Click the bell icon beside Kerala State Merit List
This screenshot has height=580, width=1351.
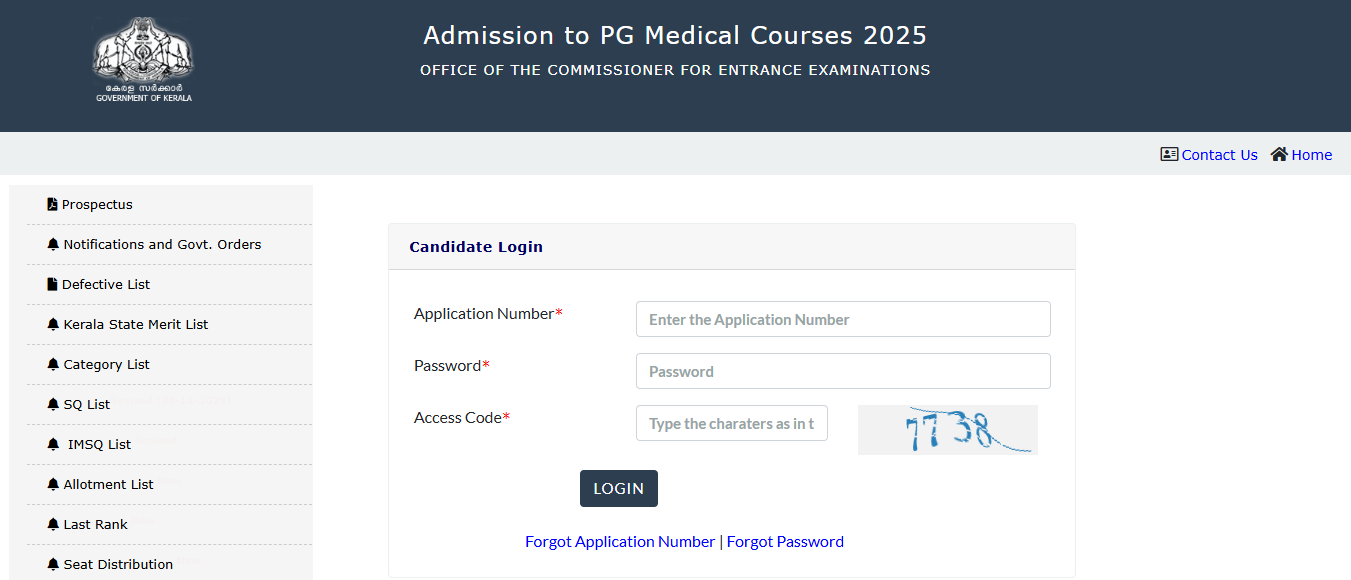[x=52, y=324]
